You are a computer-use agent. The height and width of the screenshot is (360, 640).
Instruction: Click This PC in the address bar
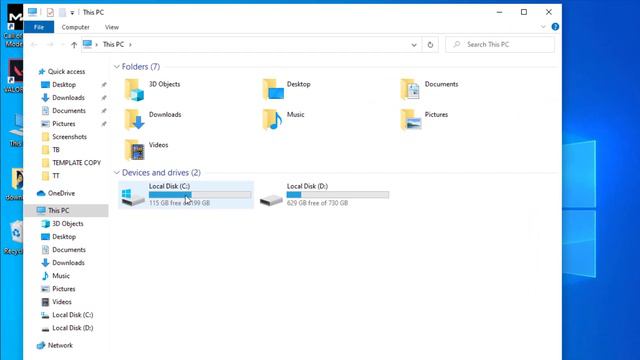(x=113, y=44)
